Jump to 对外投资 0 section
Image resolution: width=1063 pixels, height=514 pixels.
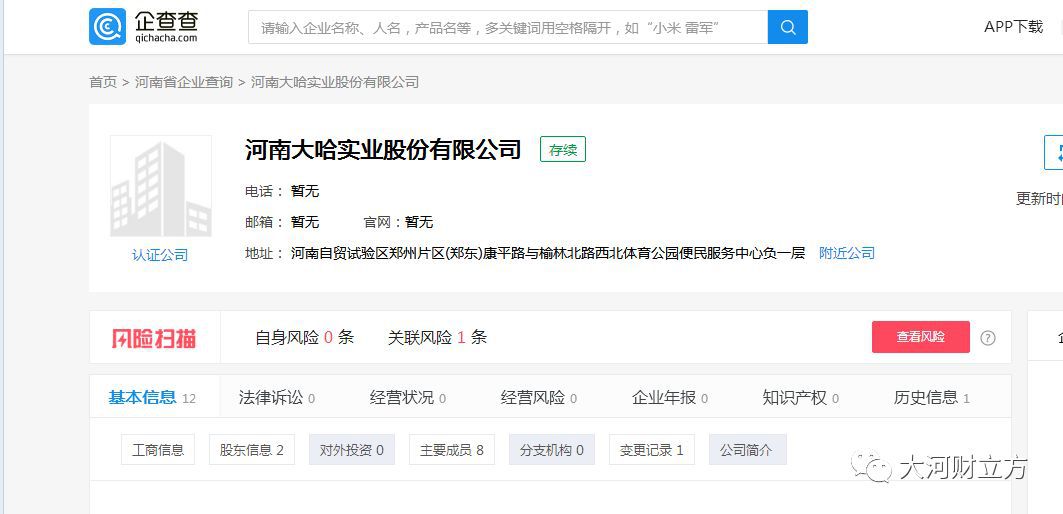pyautogui.click(x=352, y=450)
